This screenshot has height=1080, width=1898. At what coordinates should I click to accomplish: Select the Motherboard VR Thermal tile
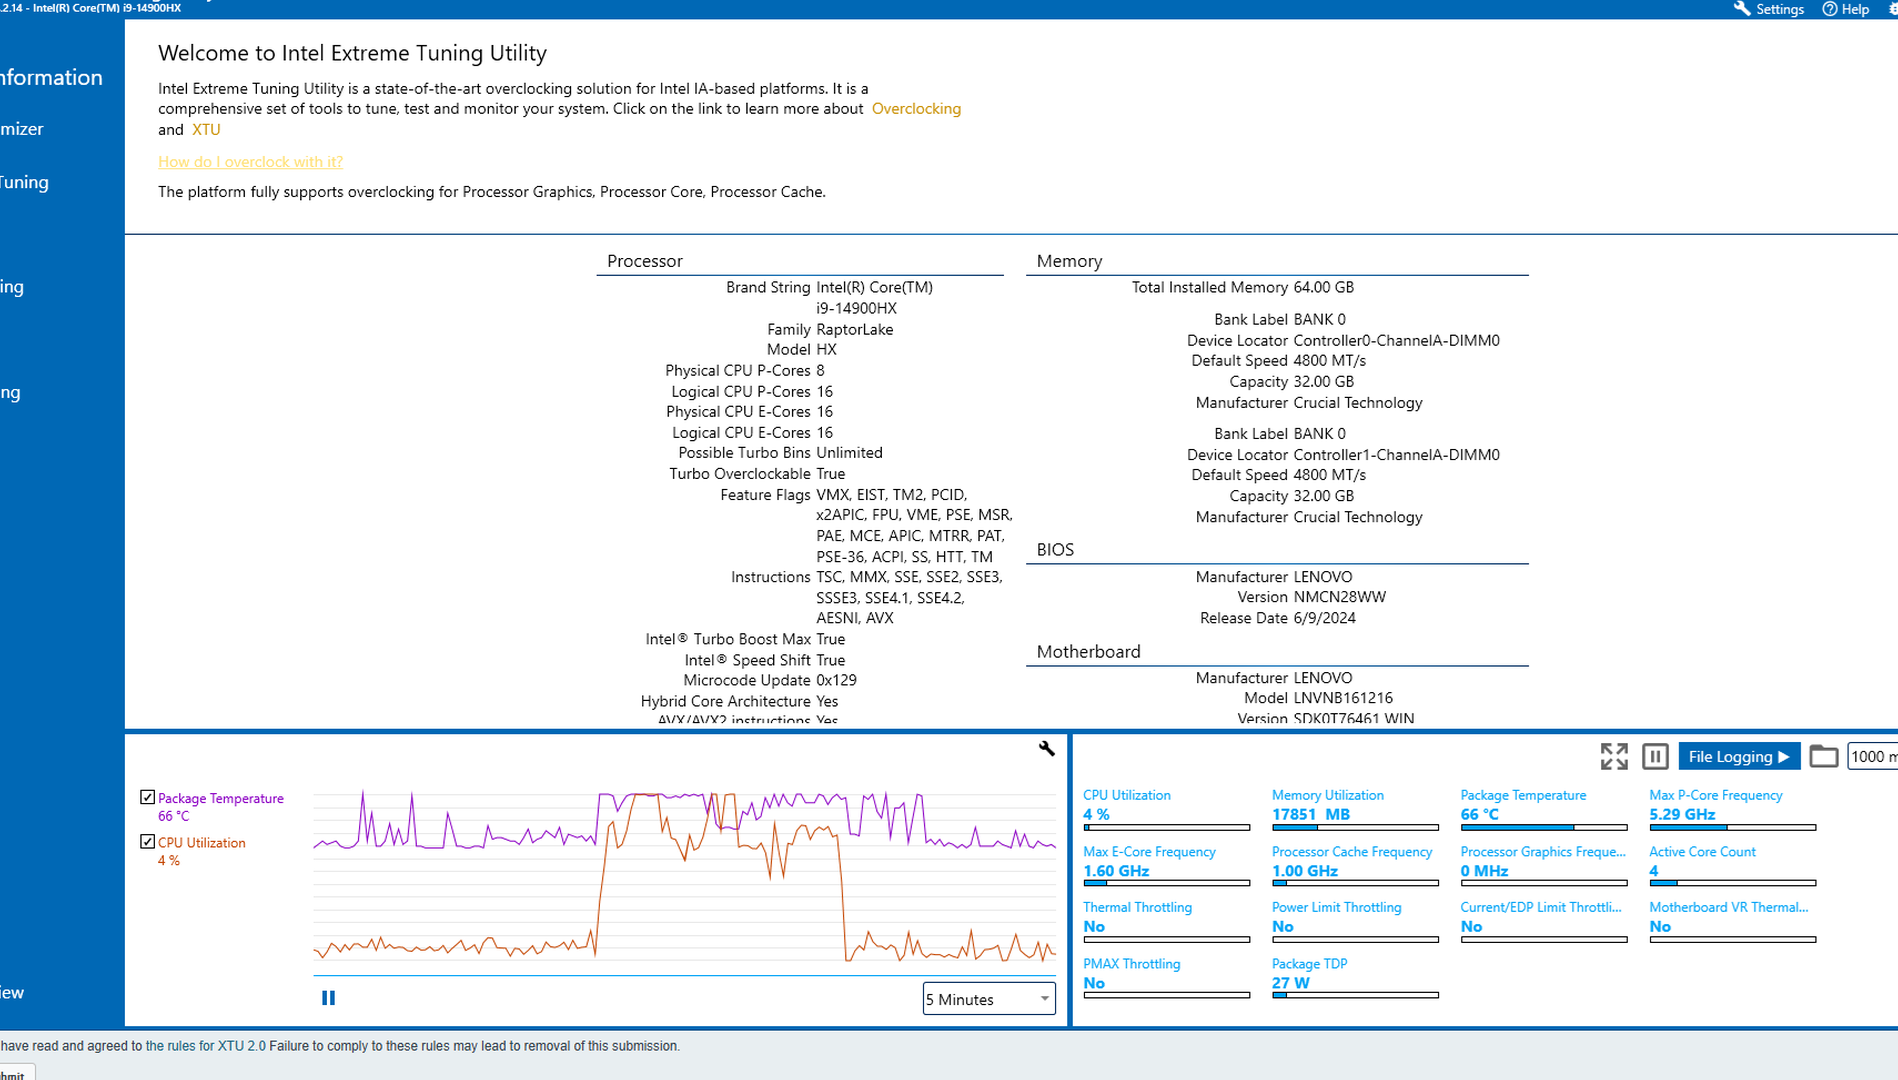coord(1732,923)
